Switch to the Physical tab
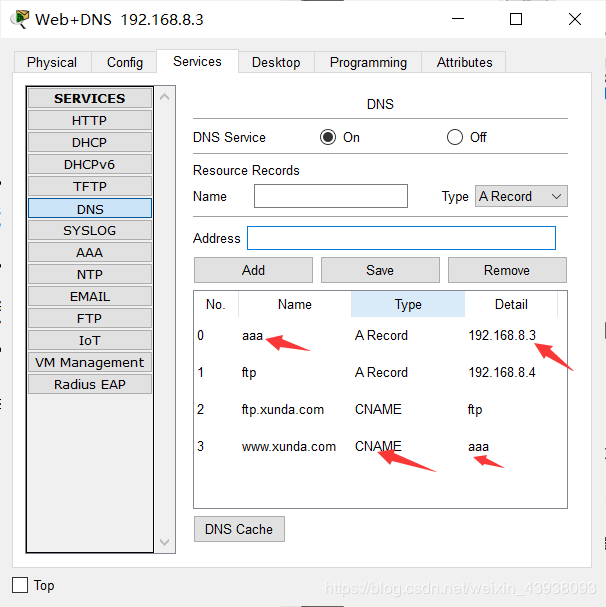This screenshot has width=606, height=607. point(52,62)
